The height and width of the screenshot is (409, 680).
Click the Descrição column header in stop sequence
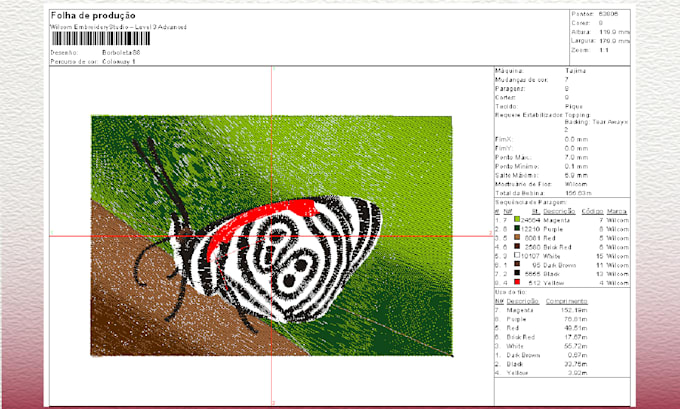point(559,211)
